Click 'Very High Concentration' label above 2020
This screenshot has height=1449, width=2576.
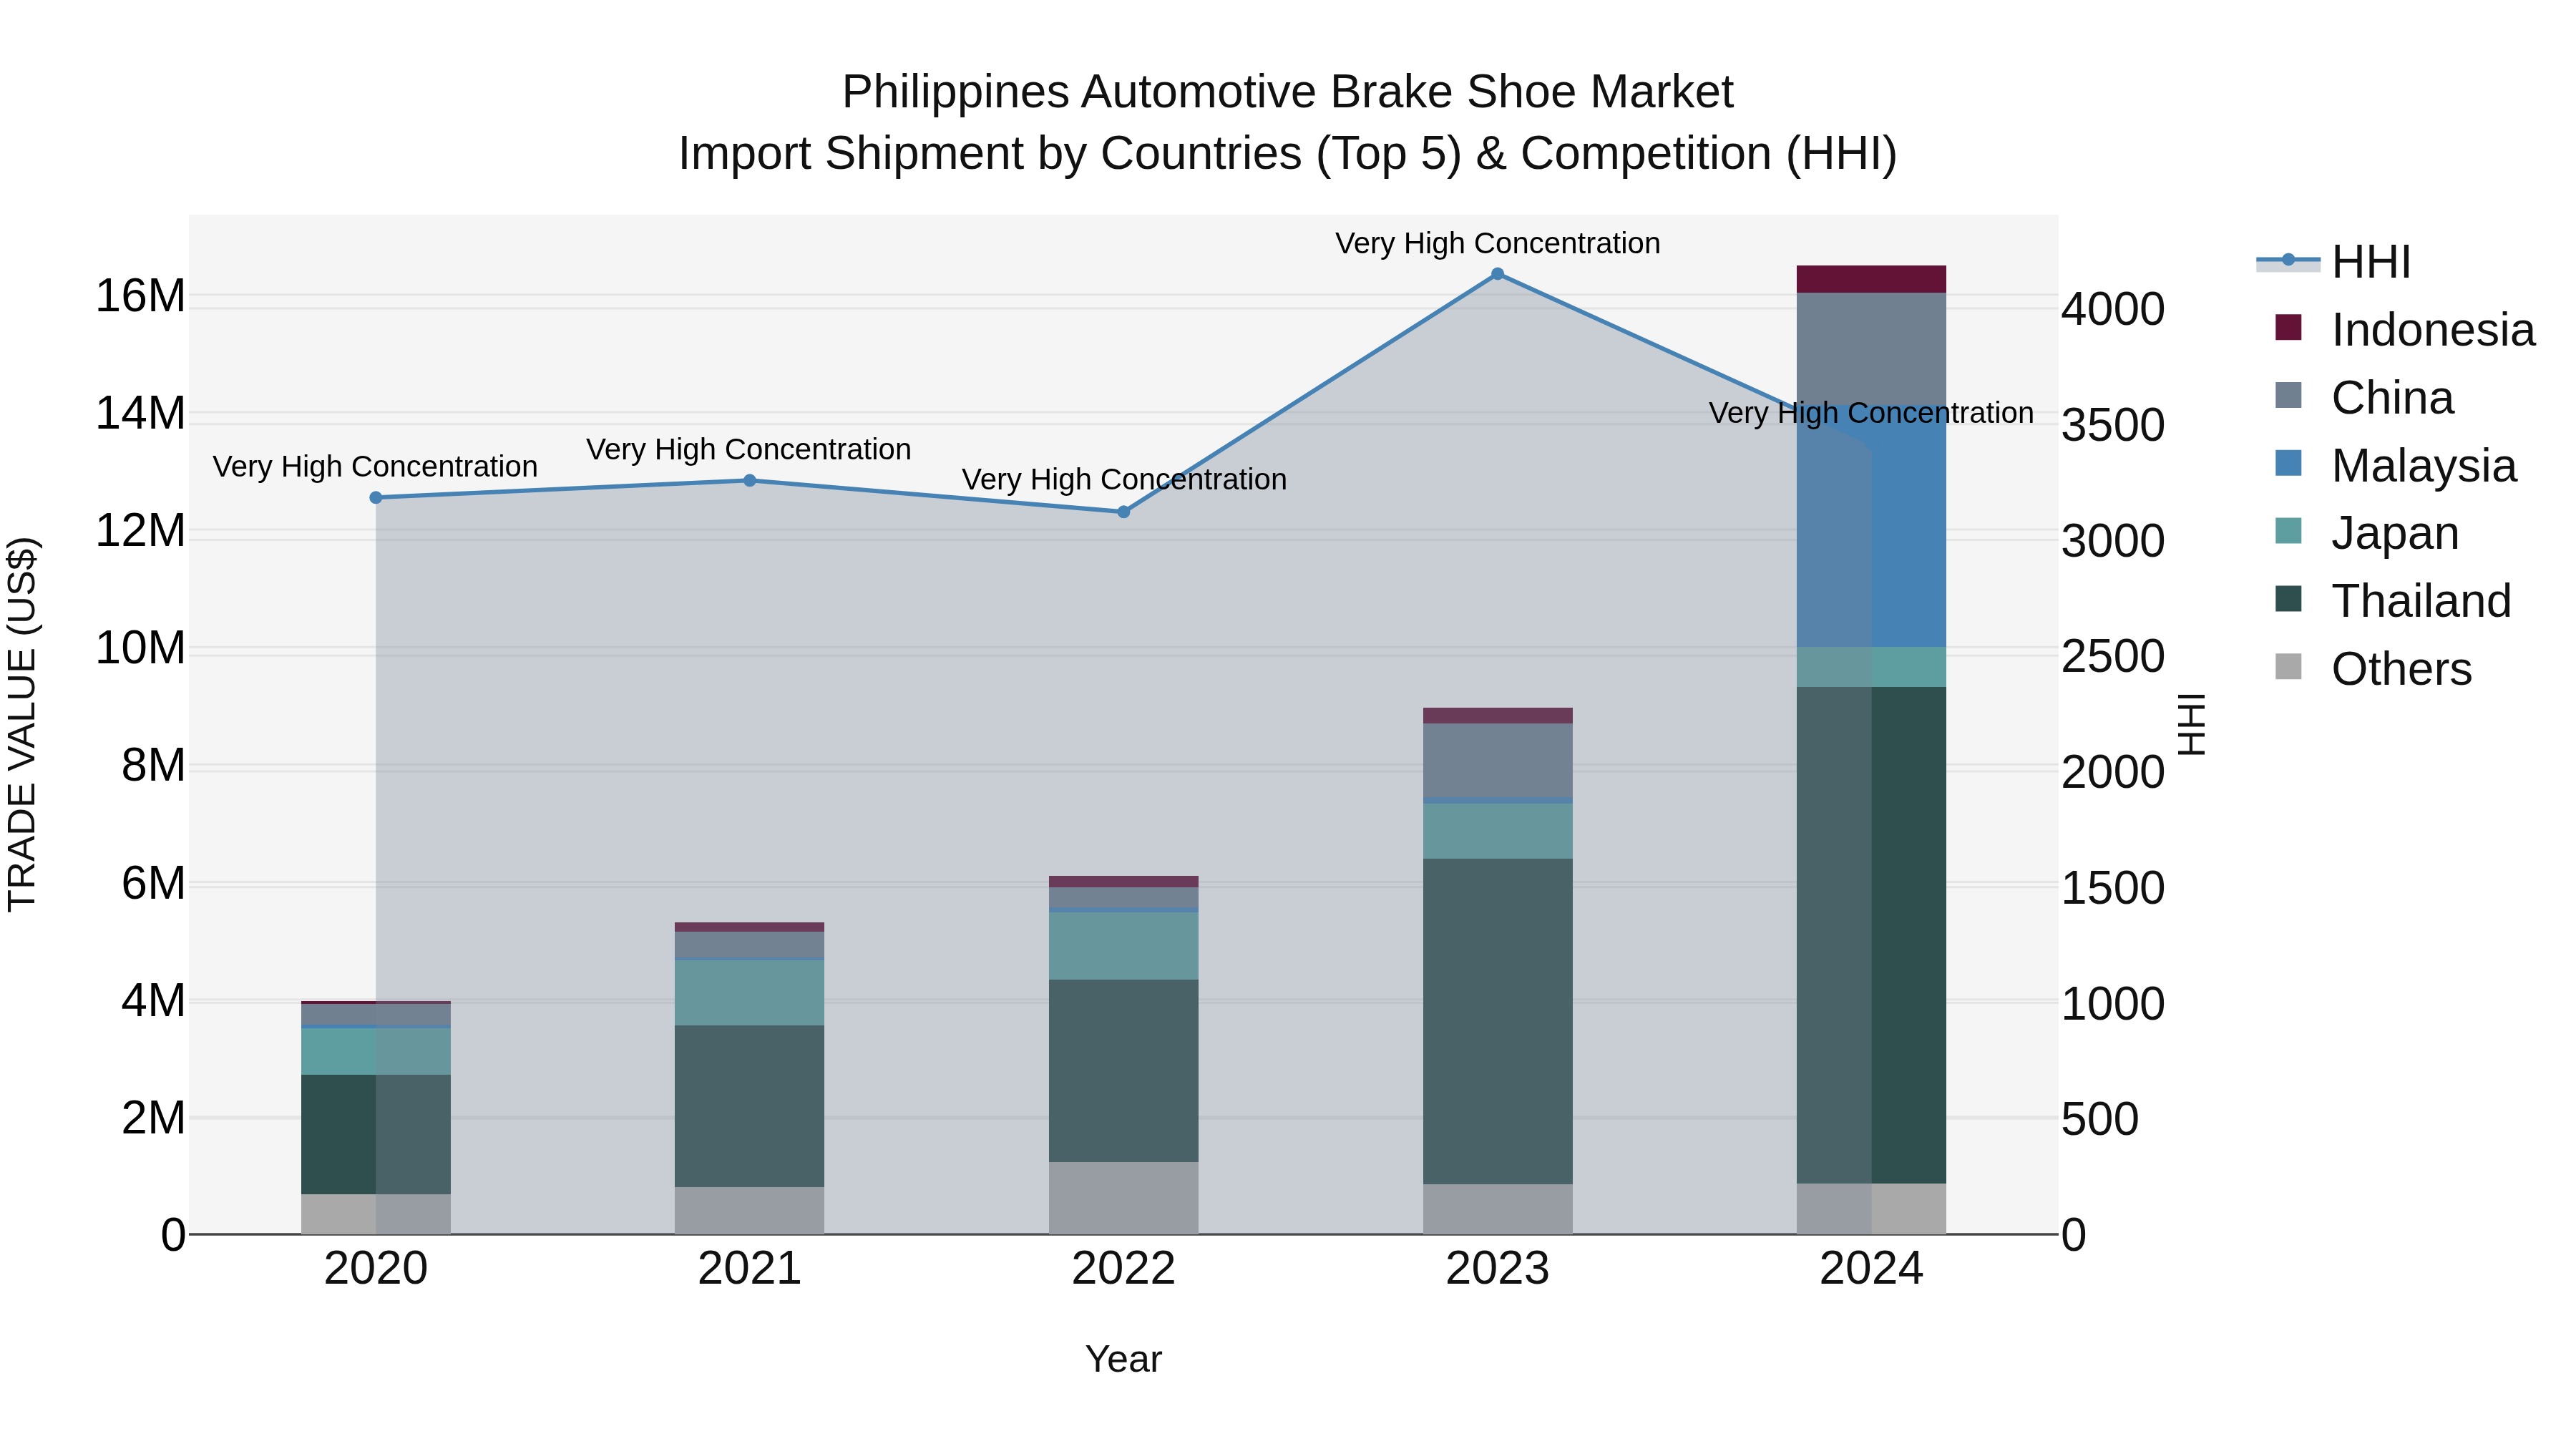coord(375,467)
